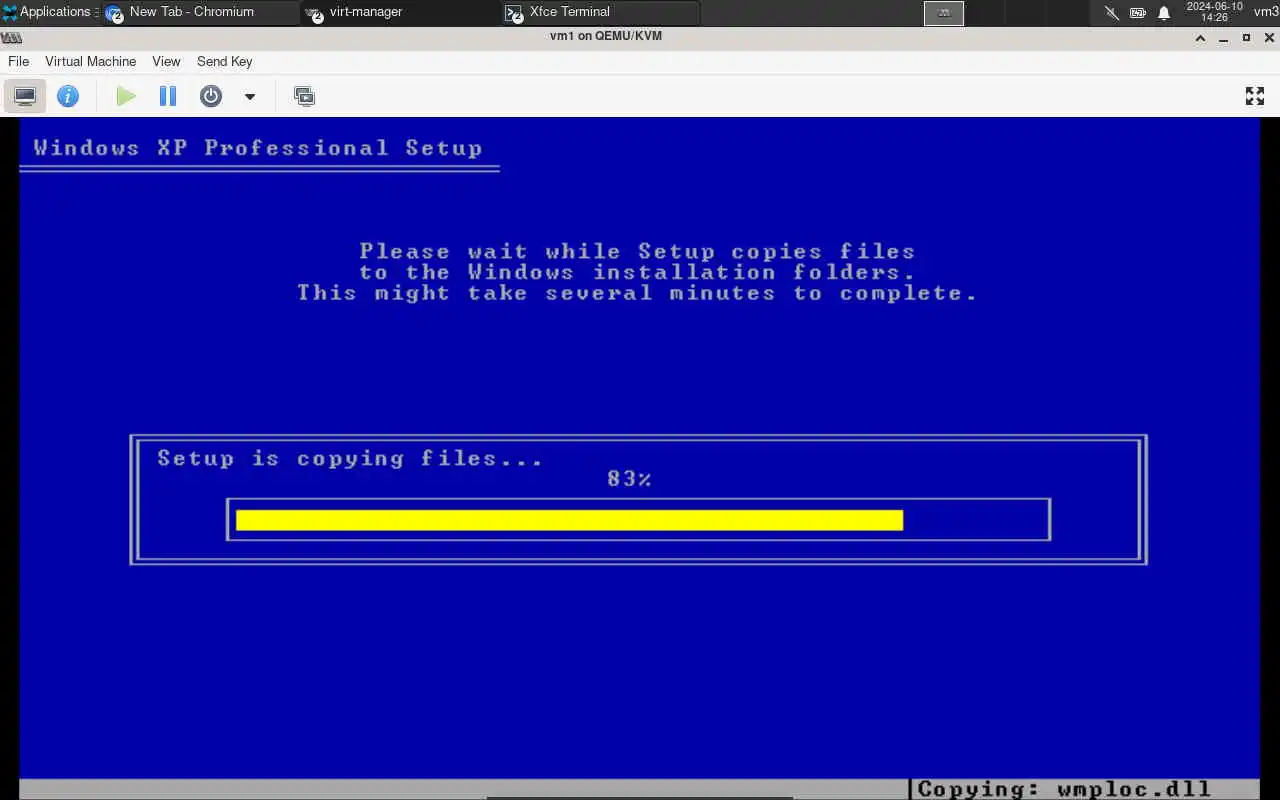The width and height of the screenshot is (1280, 800).
Task: Click the yellow file copy progress bar
Action: click(569, 520)
